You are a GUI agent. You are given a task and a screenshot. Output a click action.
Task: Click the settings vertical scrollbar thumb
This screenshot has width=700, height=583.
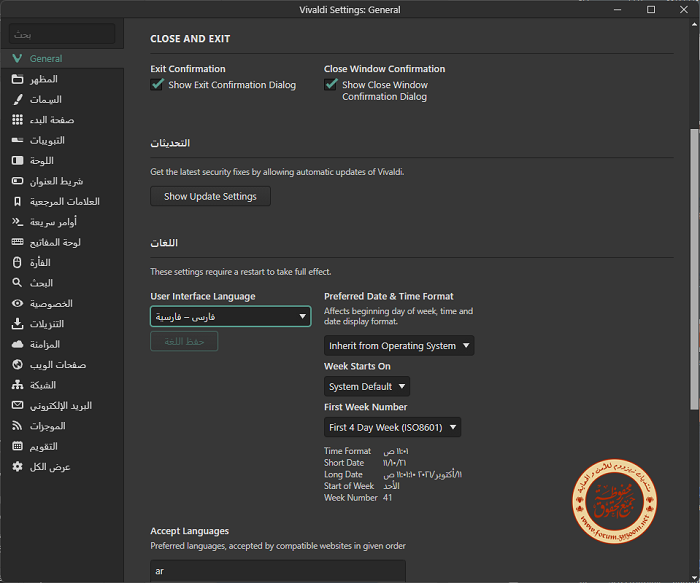(694, 269)
